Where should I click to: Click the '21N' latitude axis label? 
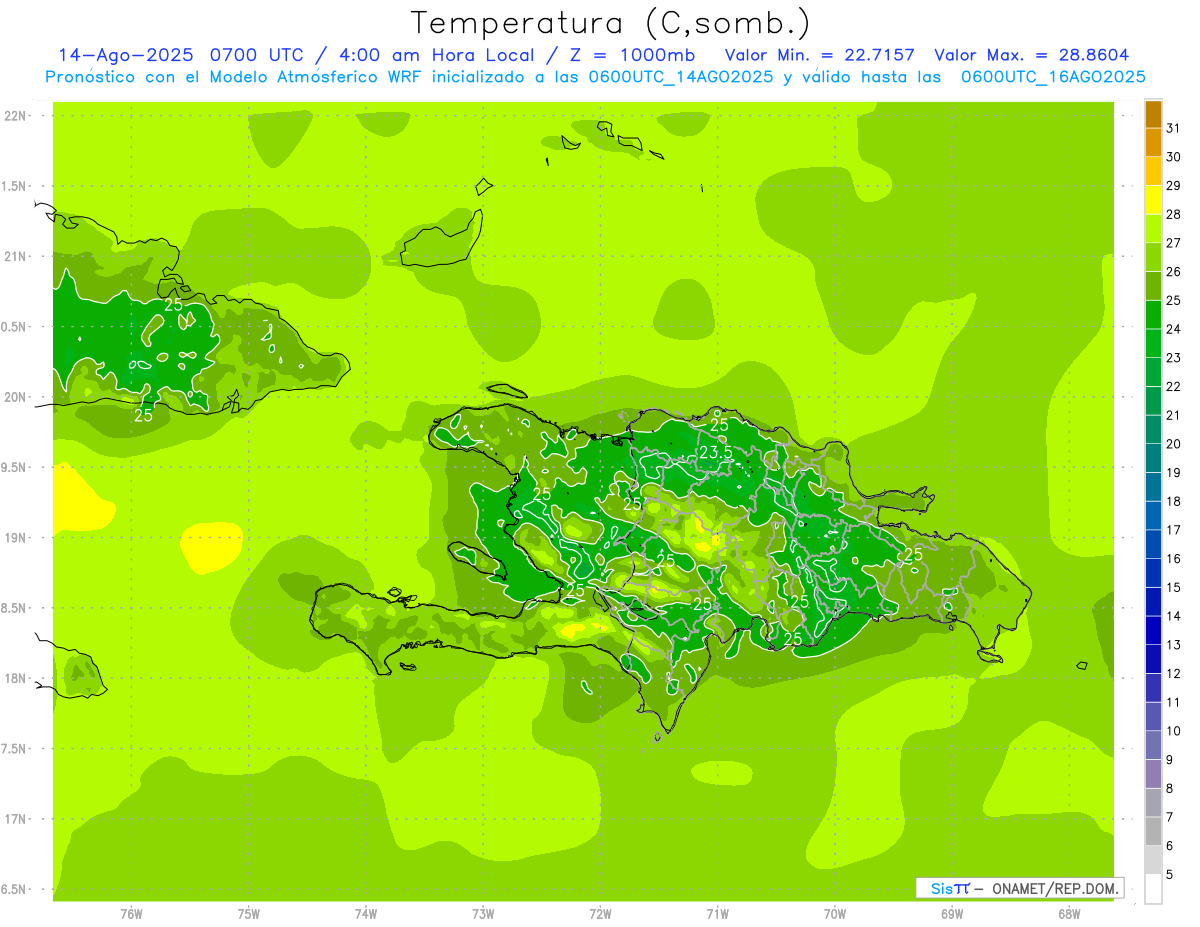(15, 256)
